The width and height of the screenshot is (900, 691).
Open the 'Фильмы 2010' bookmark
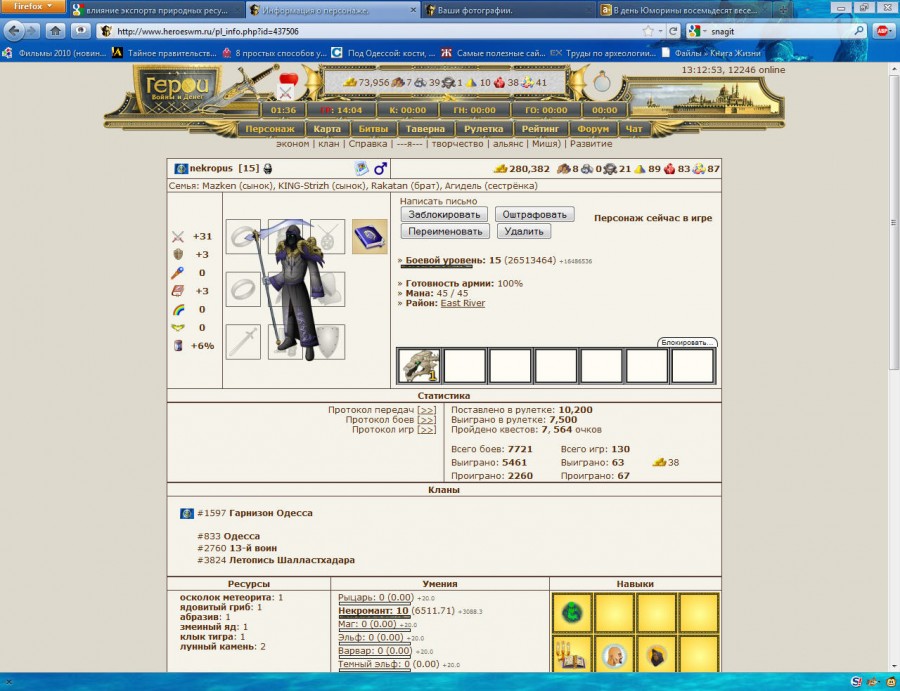pyautogui.click(x=55, y=53)
